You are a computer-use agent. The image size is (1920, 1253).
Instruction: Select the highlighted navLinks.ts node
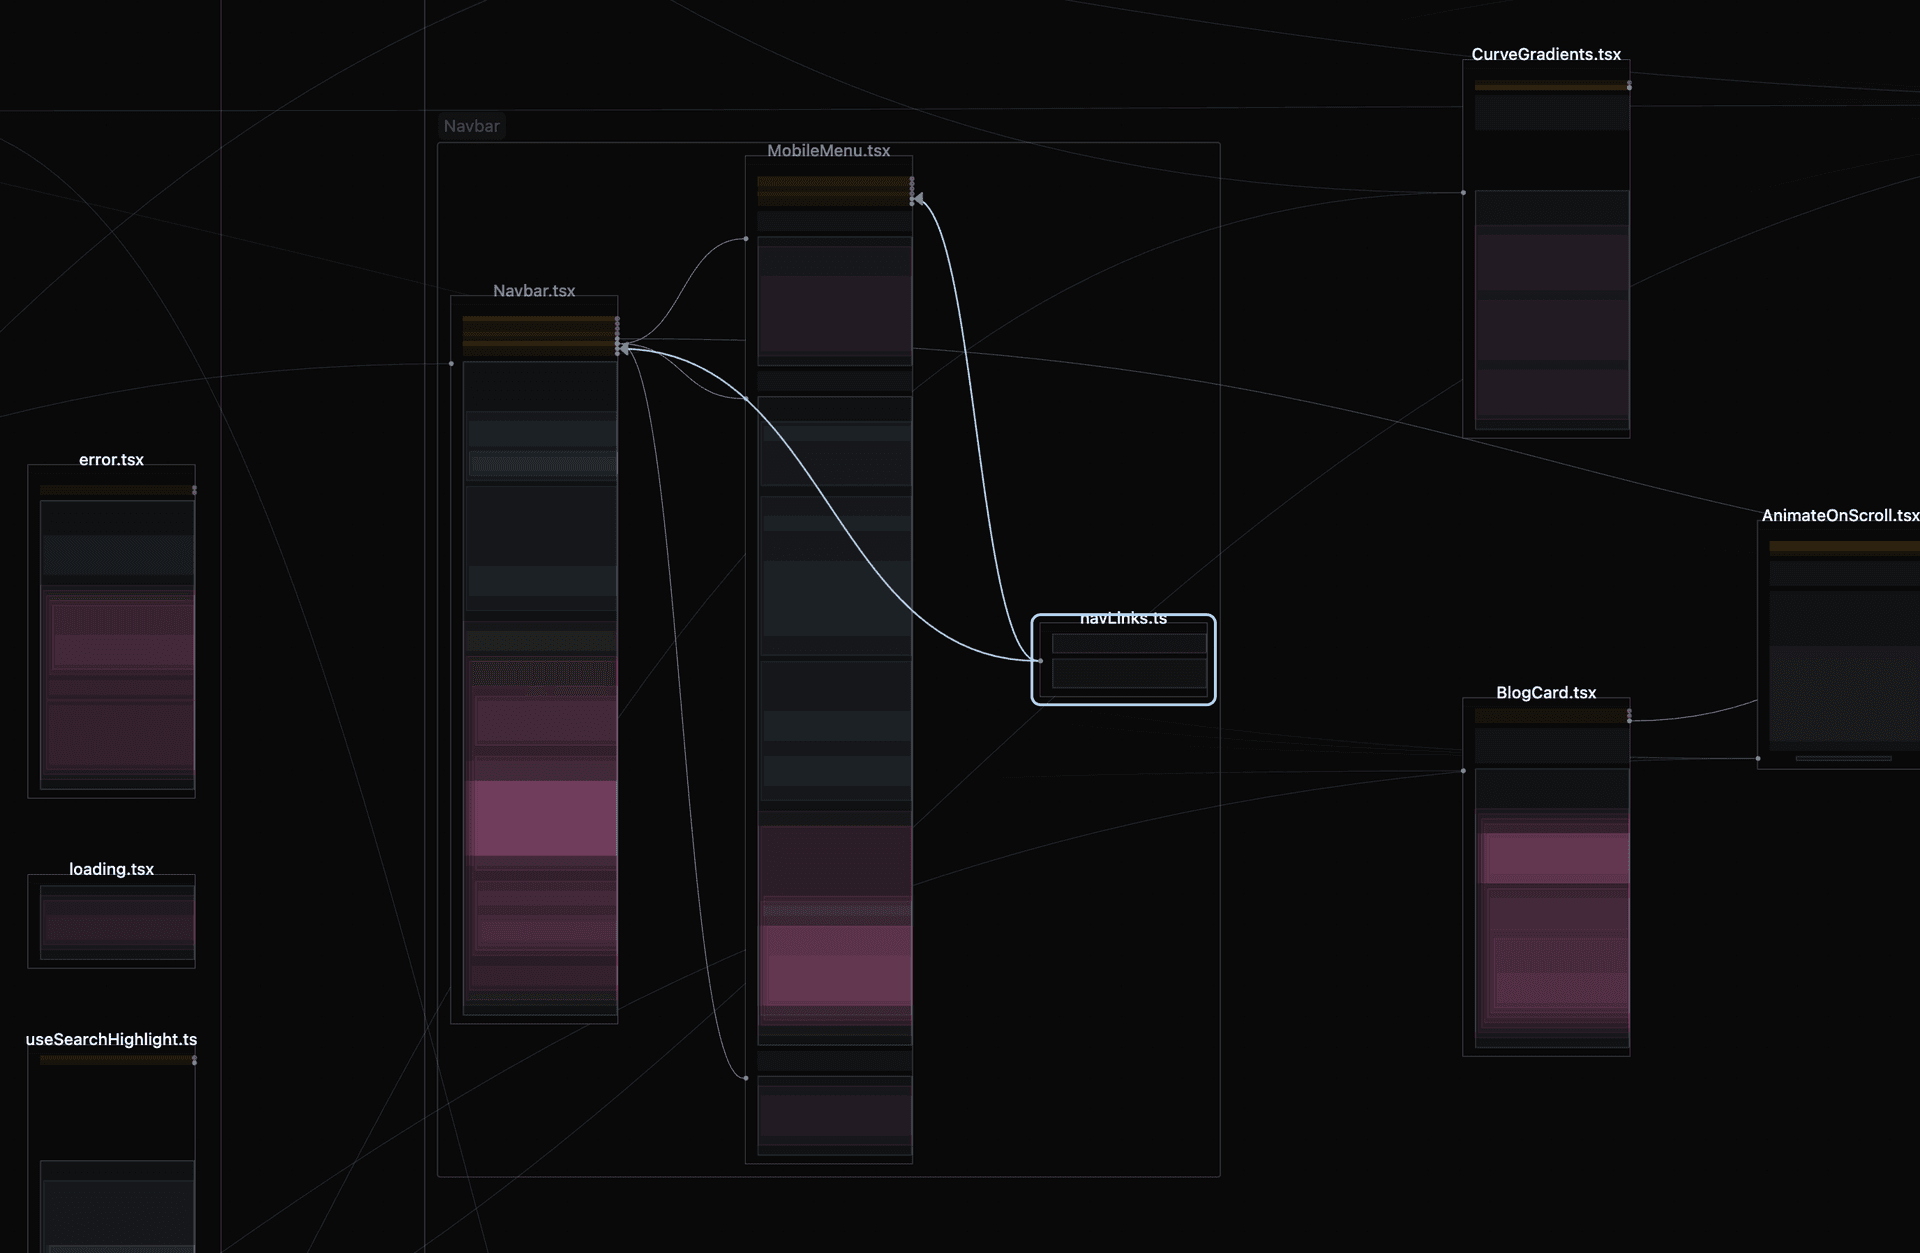click(x=1123, y=660)
